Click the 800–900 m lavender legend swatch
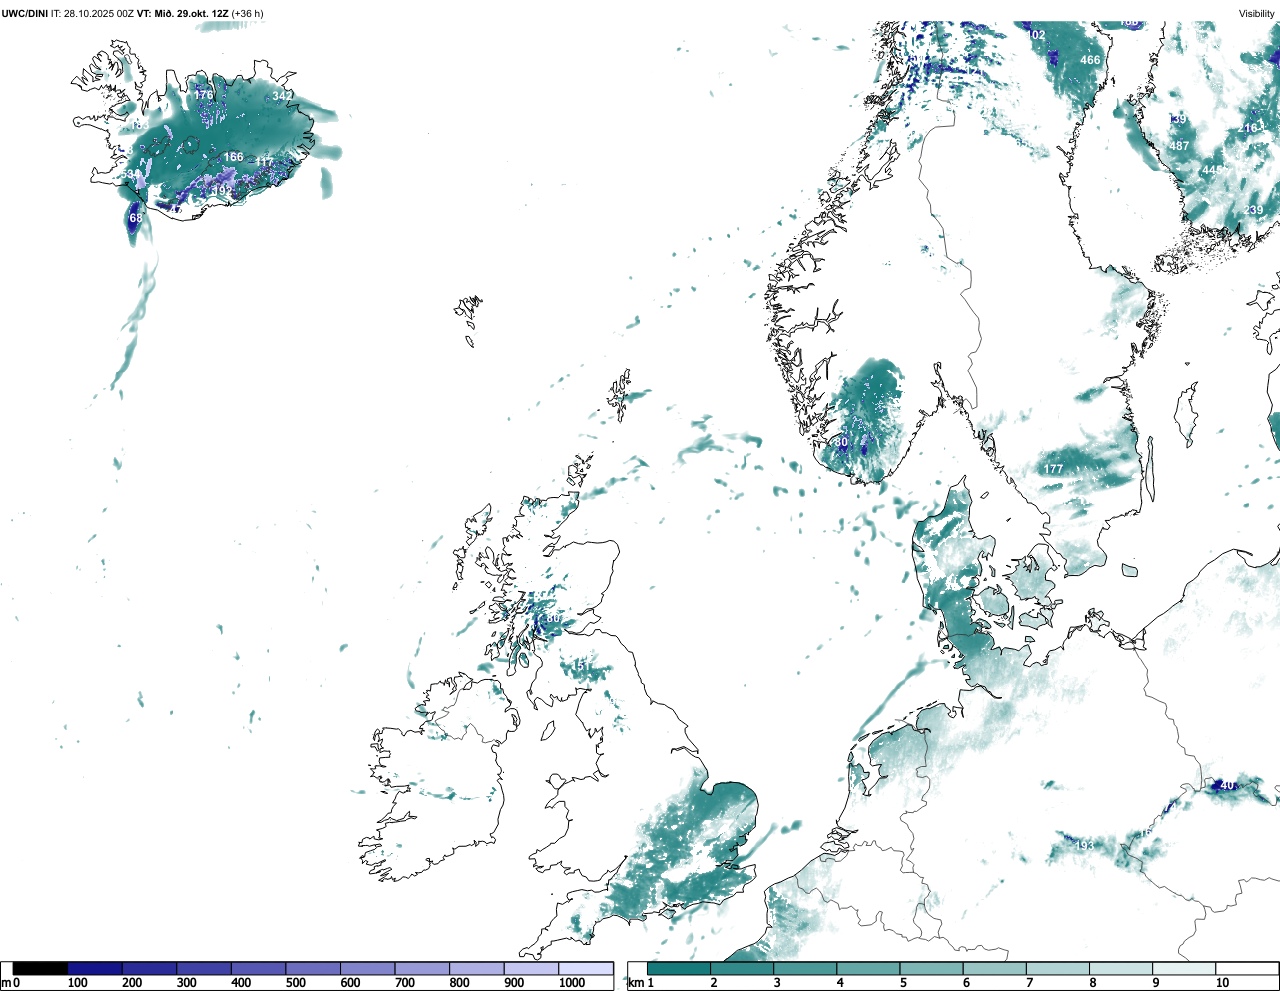1280x991 pixels. 476,968
